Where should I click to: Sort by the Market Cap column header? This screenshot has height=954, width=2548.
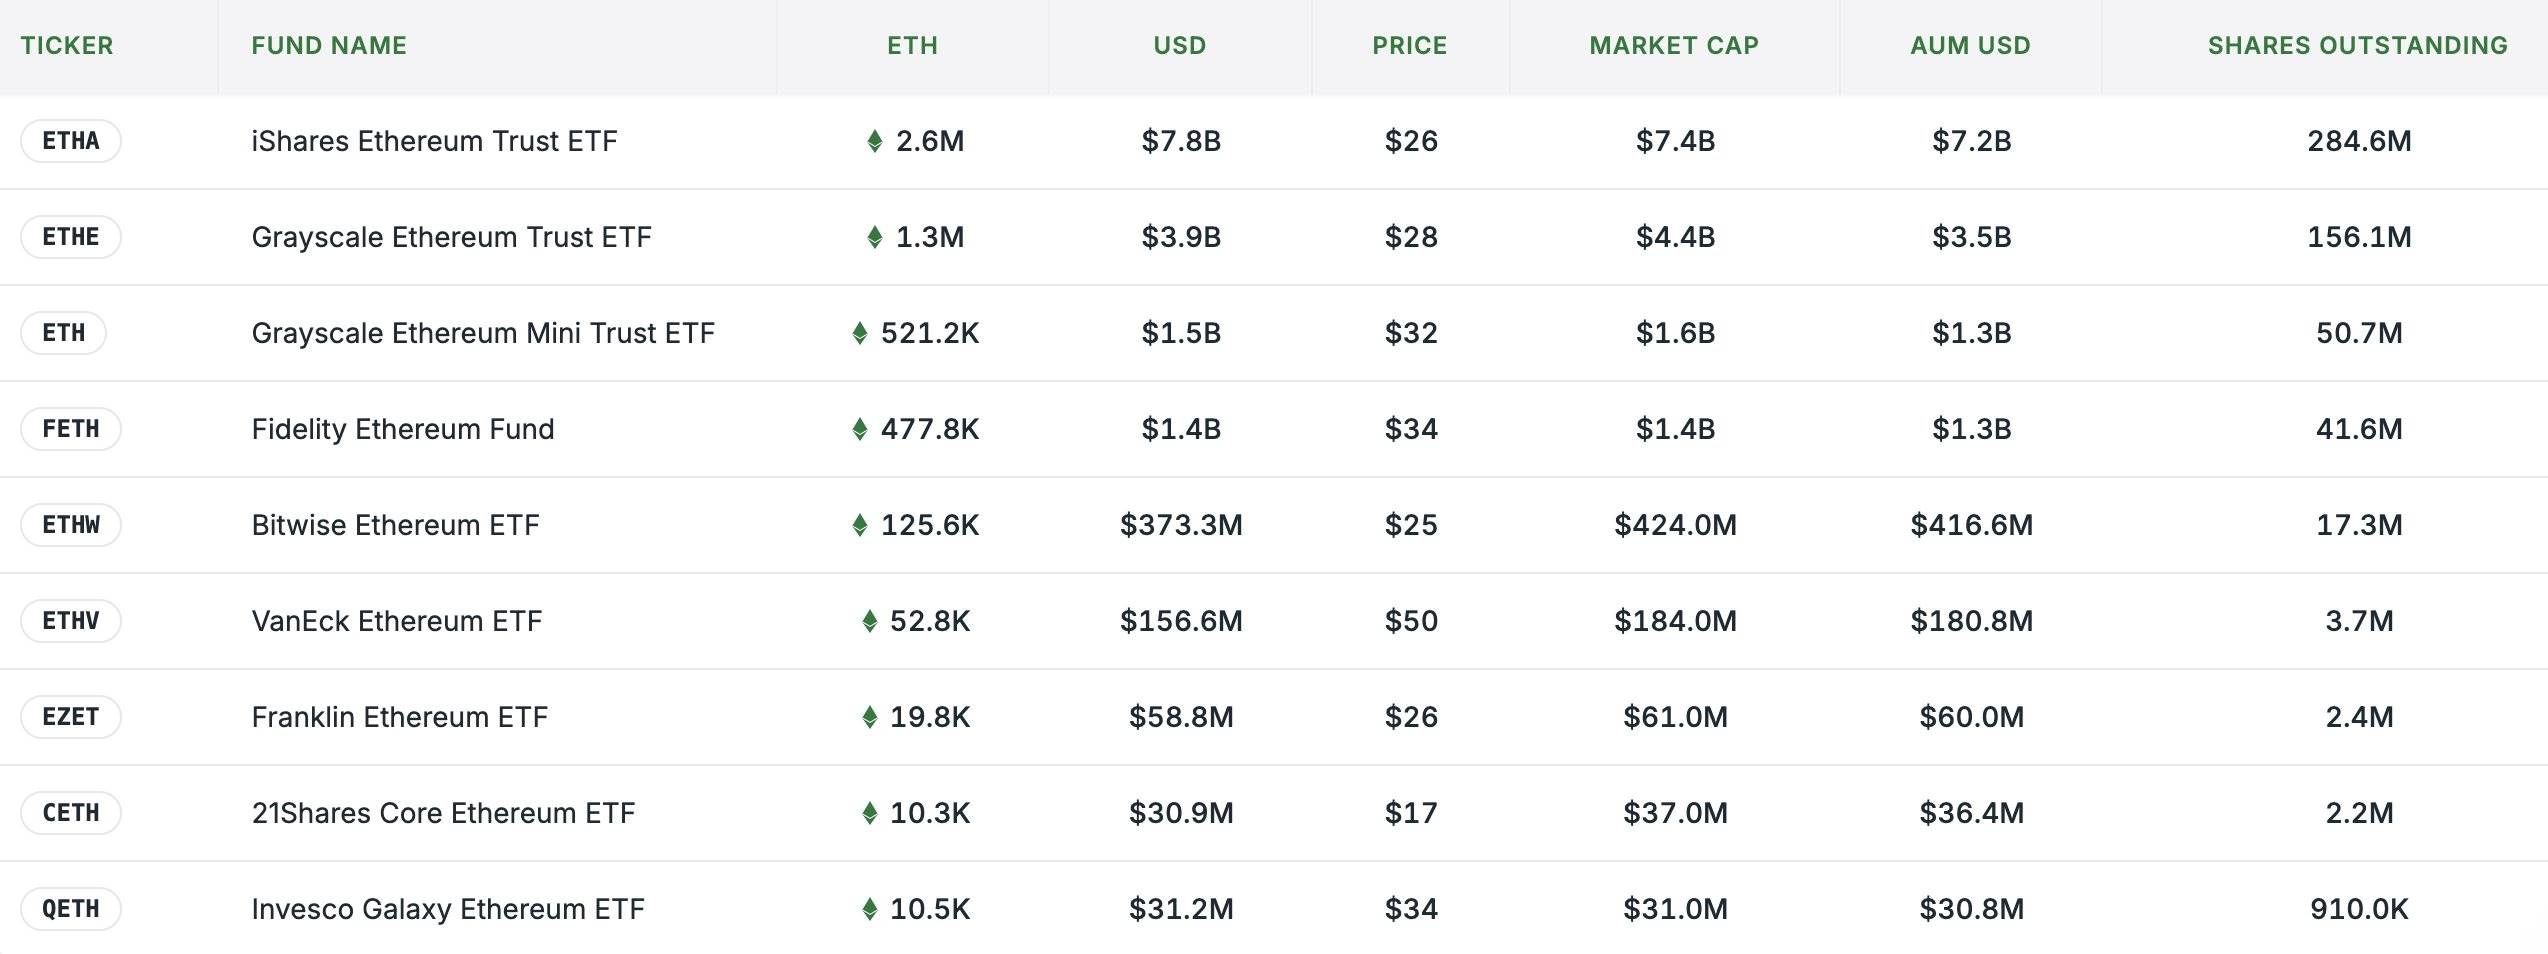[1673, 46]
